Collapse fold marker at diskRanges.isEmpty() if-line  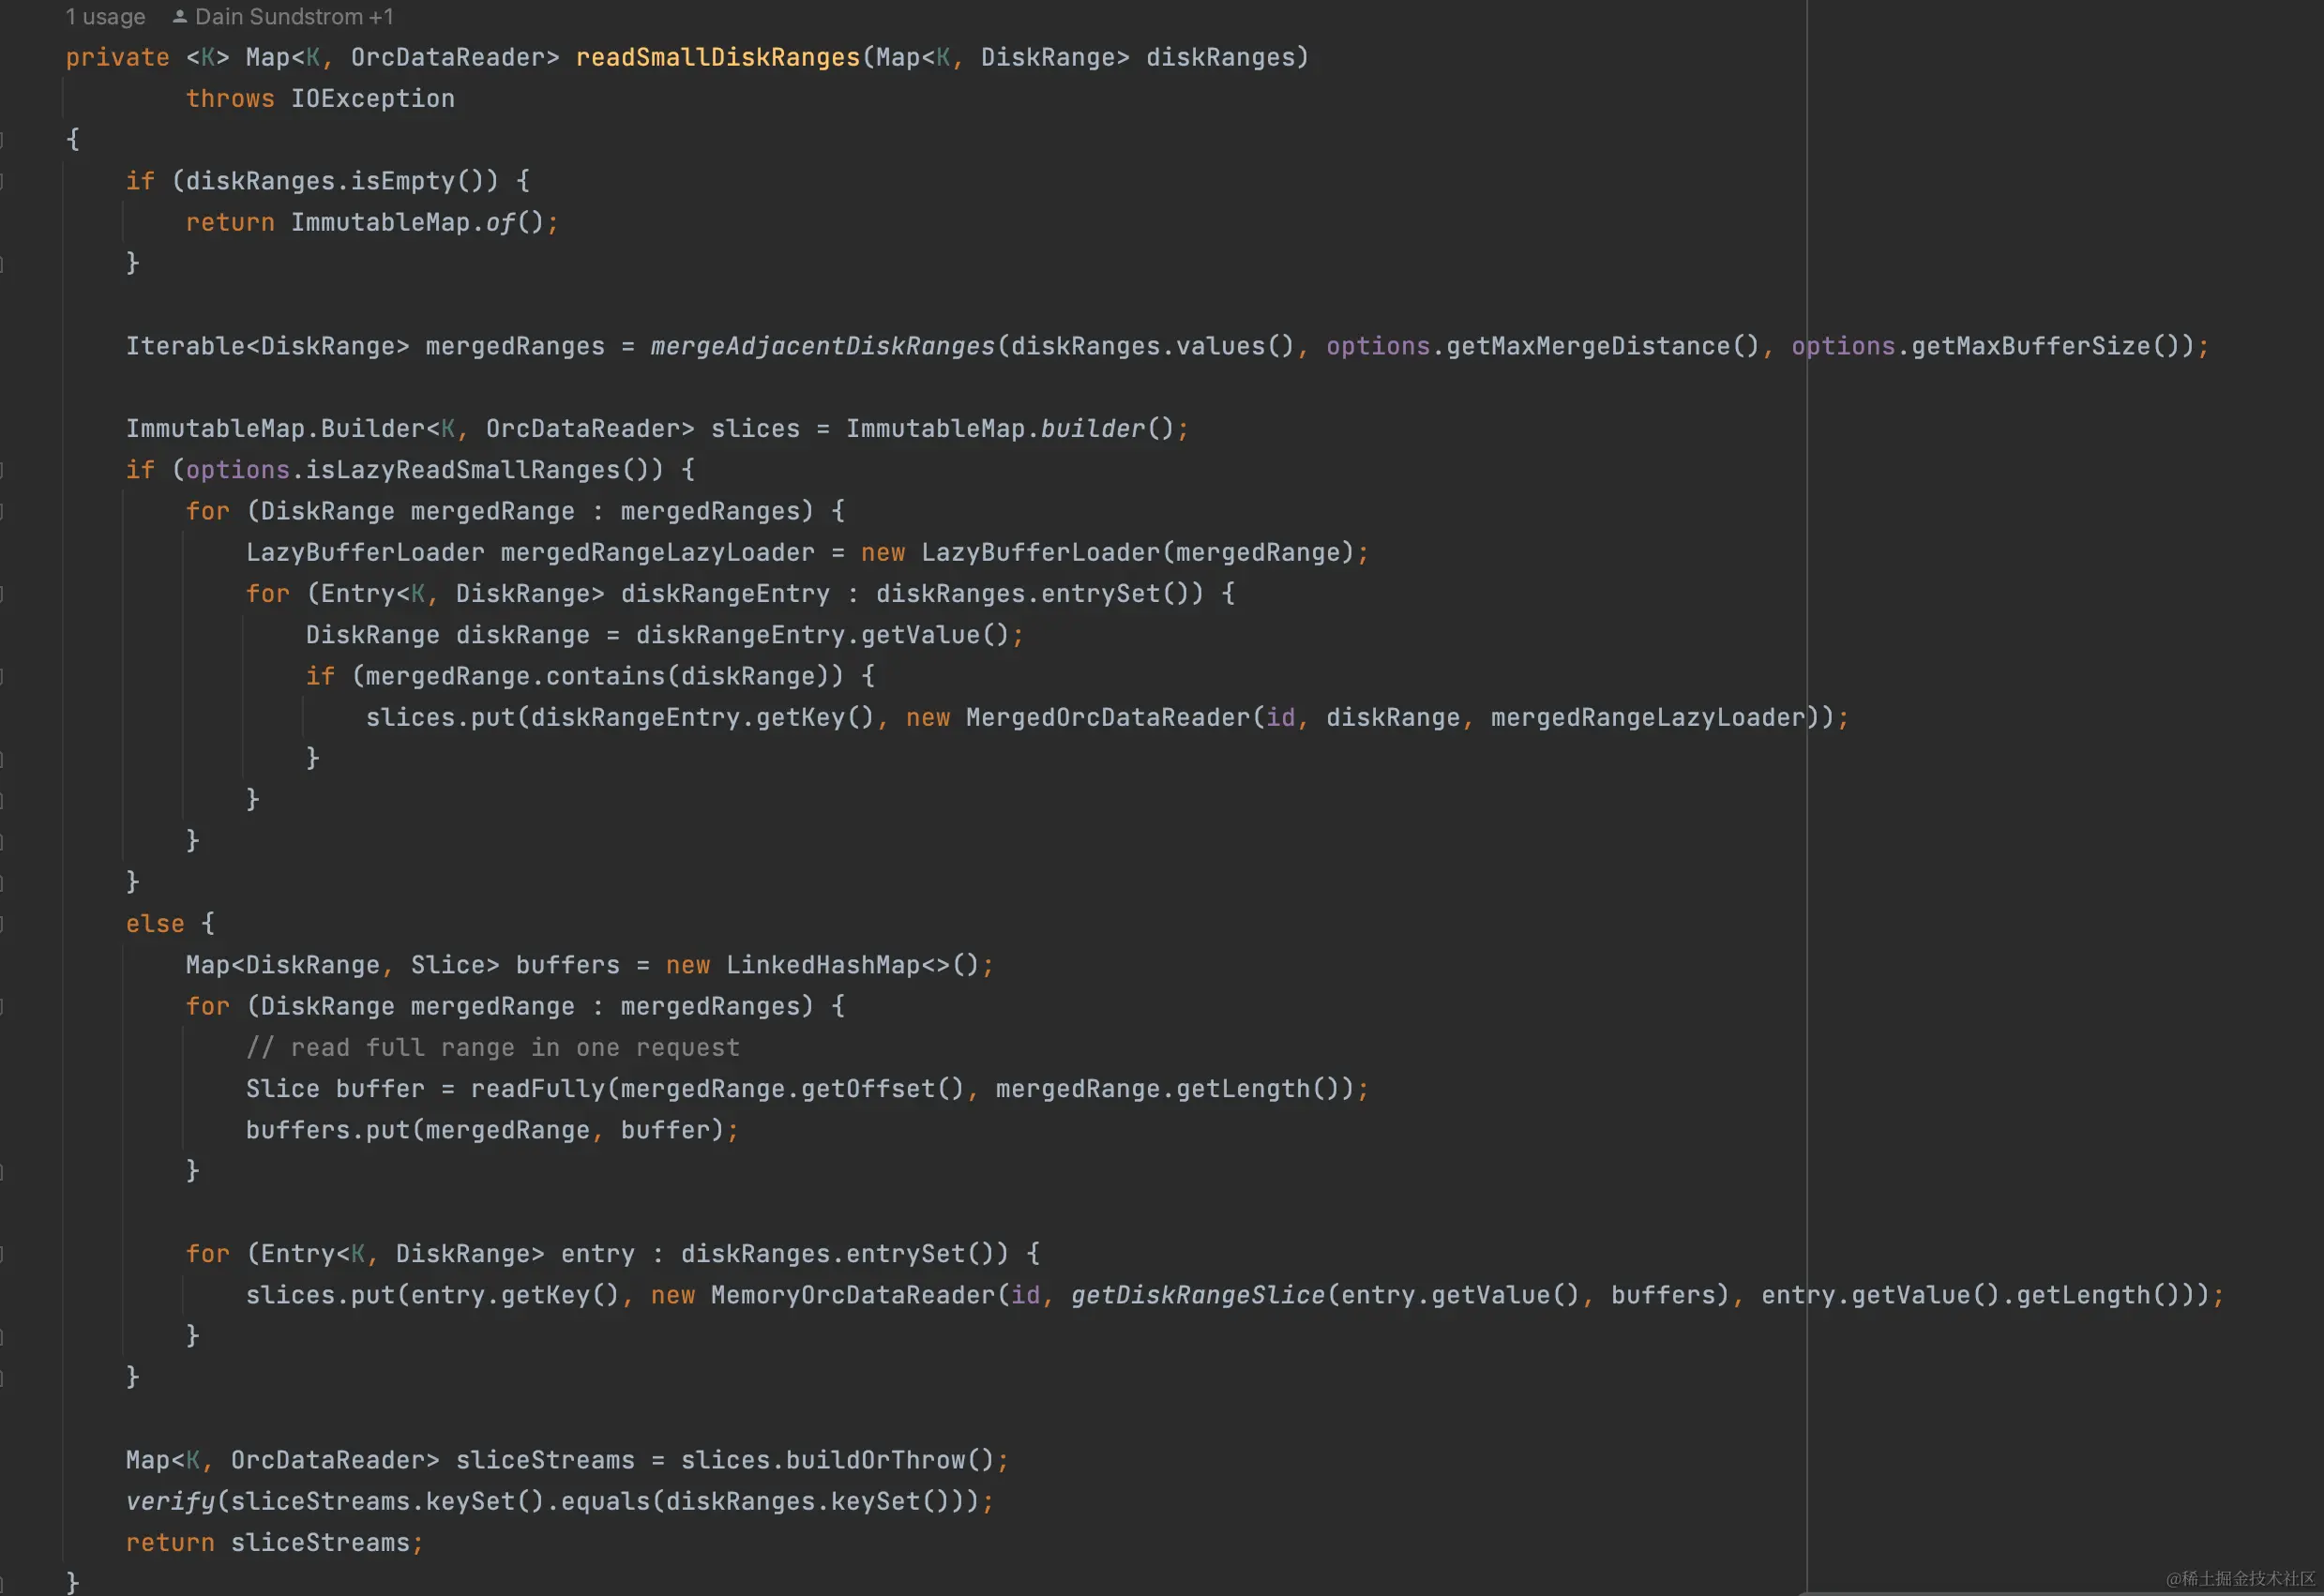[x=2, y=181]
